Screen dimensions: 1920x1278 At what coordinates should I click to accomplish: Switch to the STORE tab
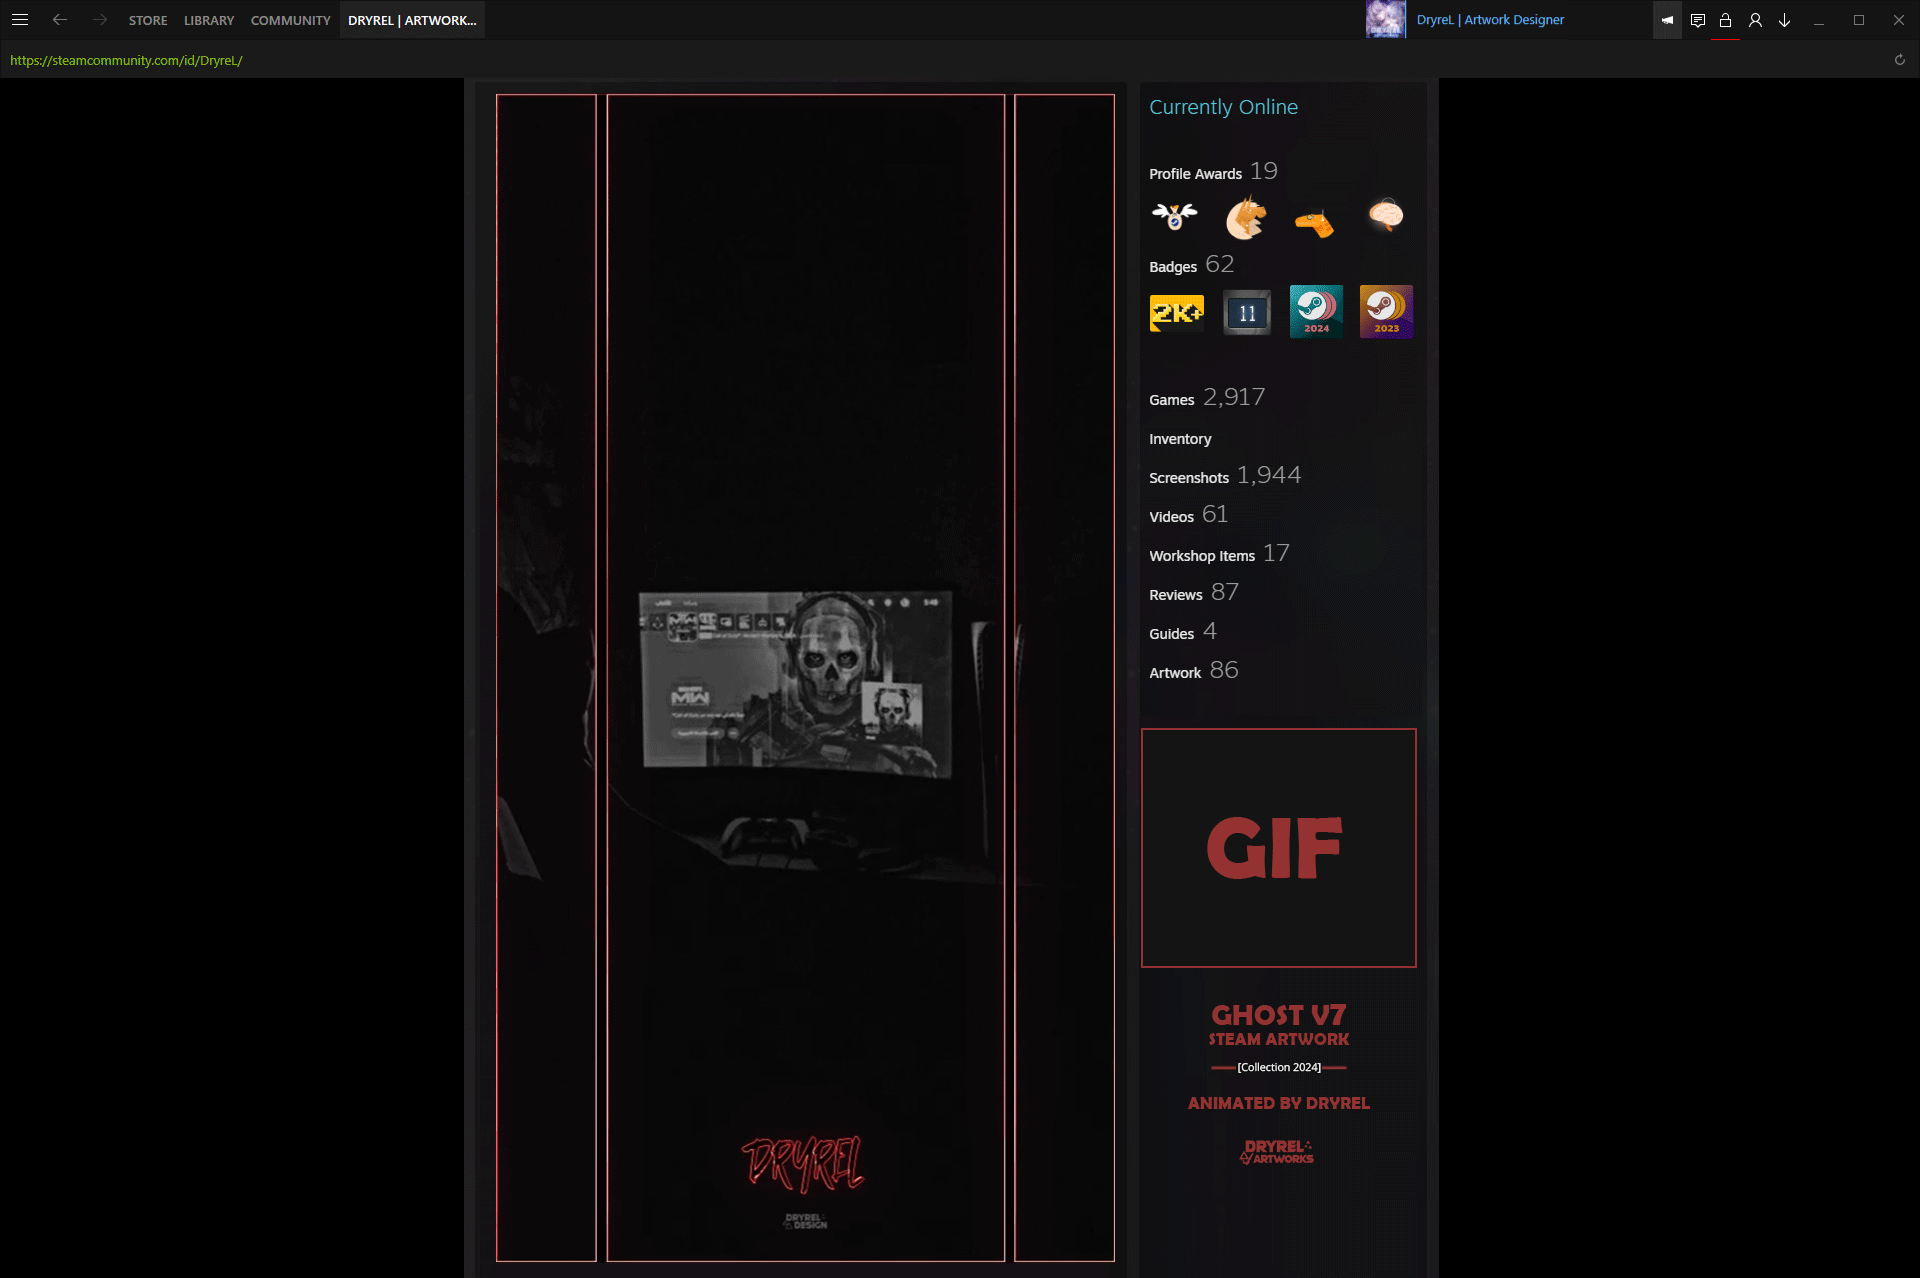148,20
